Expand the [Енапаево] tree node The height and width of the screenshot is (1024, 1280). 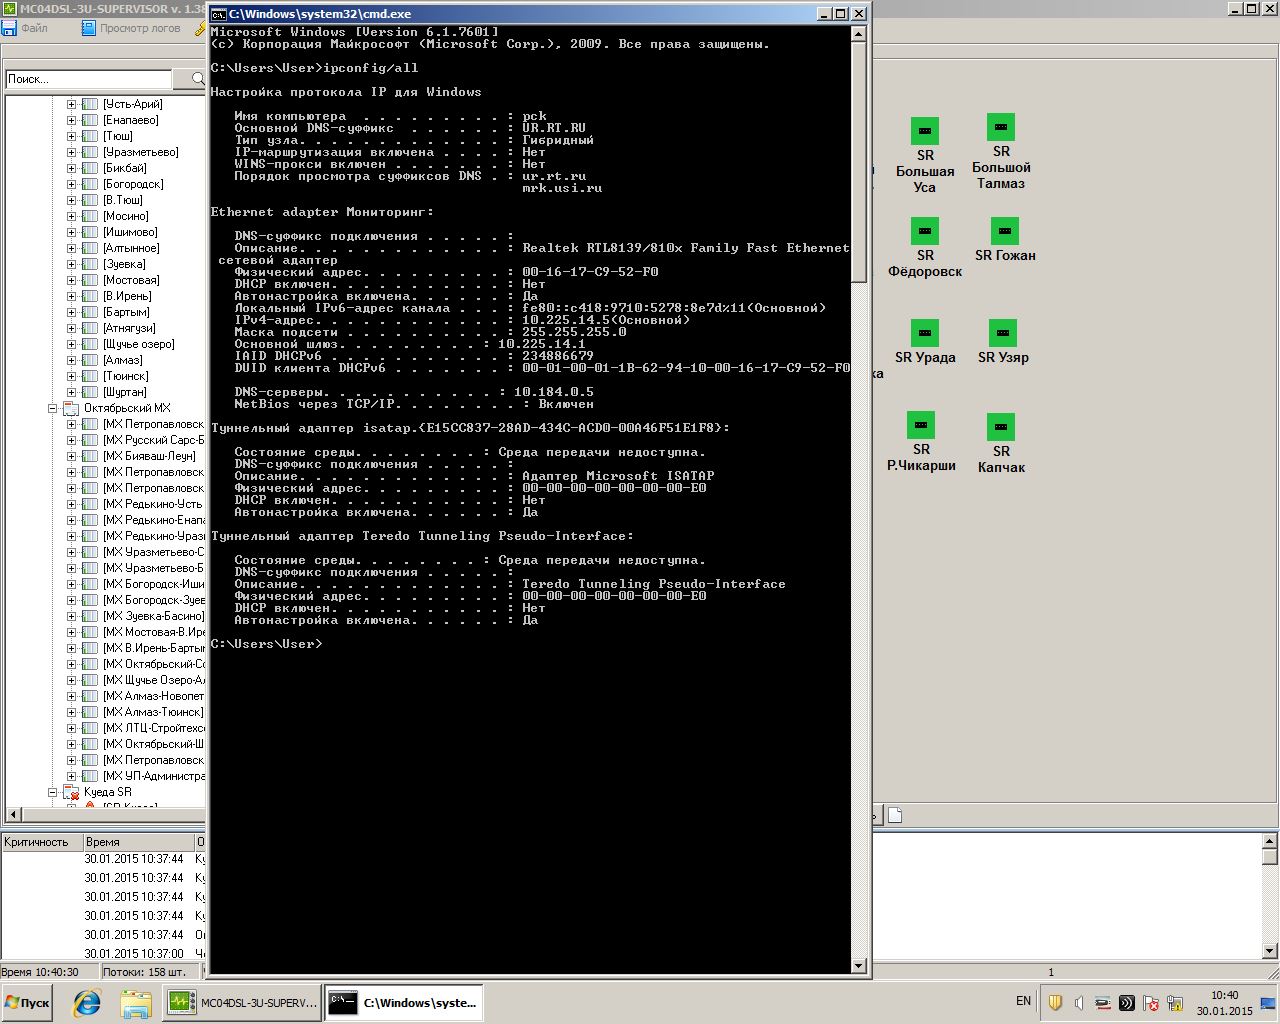[x=71, y=120]
